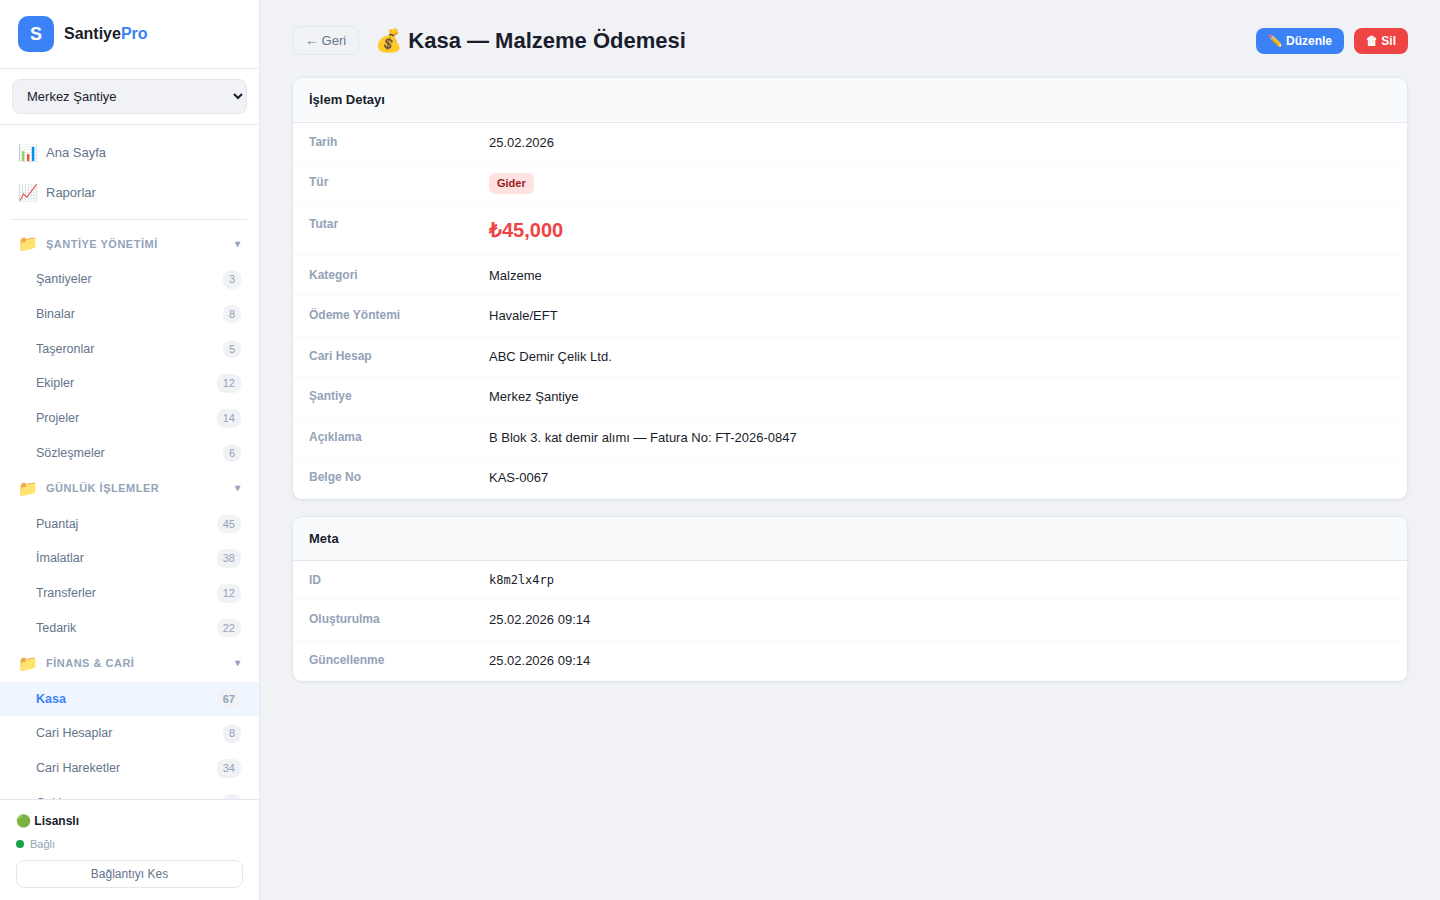Click the Günlük İşlemler folder icon
Viewport: 1440px width, 900px height.
point(28,488)
